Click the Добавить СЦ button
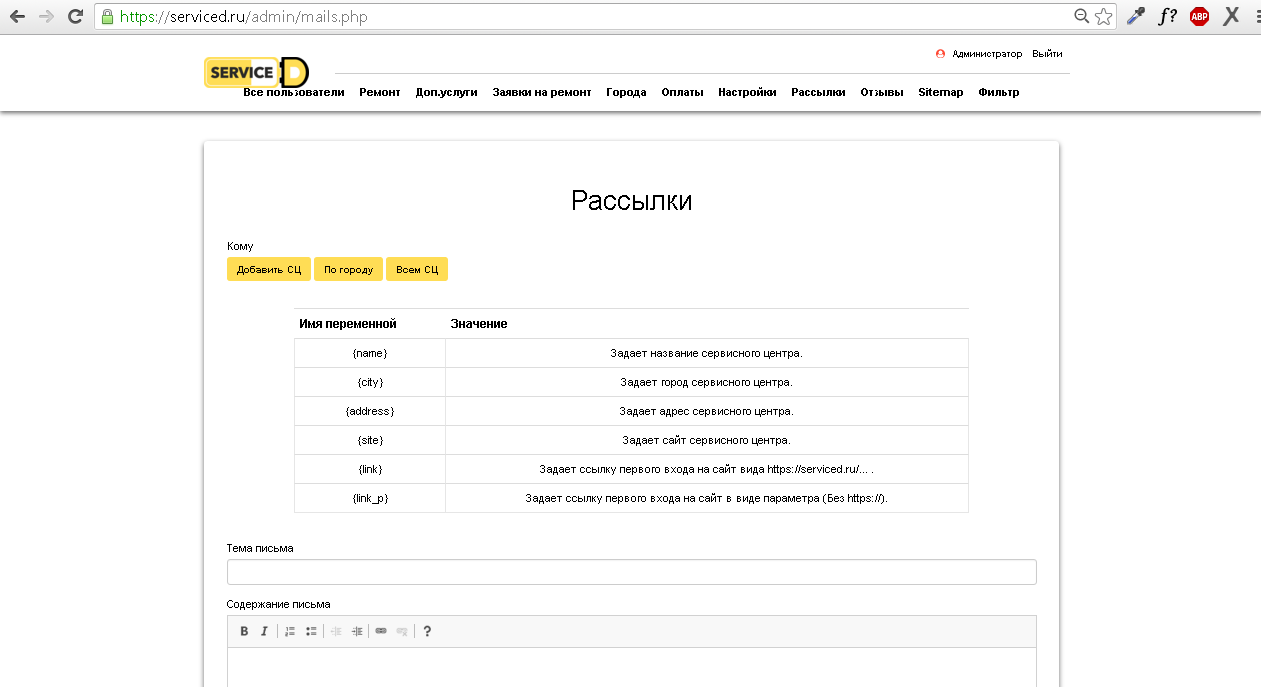The width and height of the screenshot is (1261, 687). coord(269,269)
